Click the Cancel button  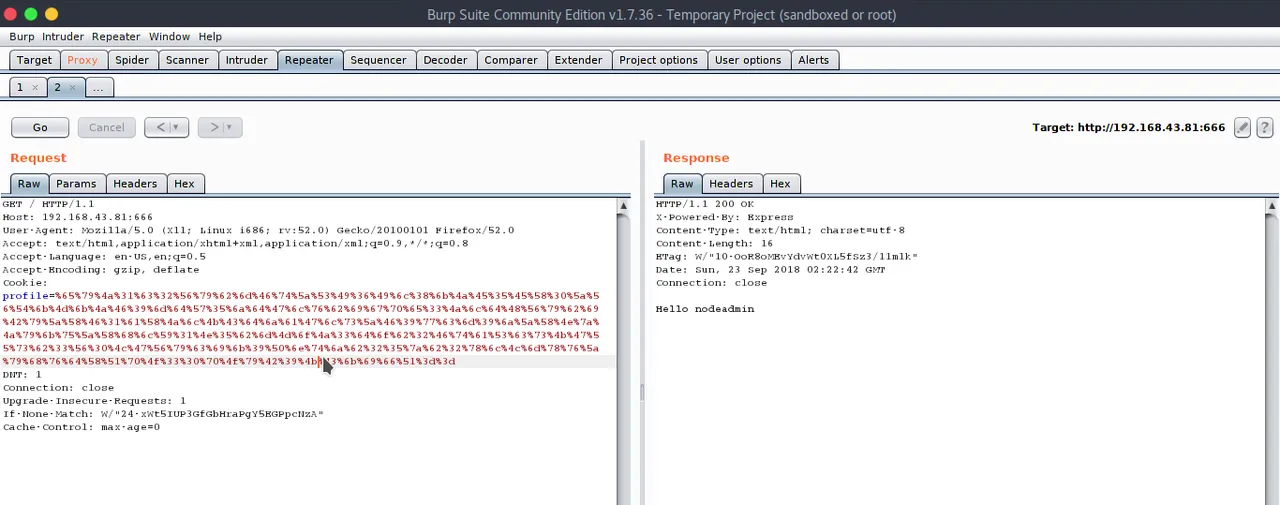[x=106, y=127]
